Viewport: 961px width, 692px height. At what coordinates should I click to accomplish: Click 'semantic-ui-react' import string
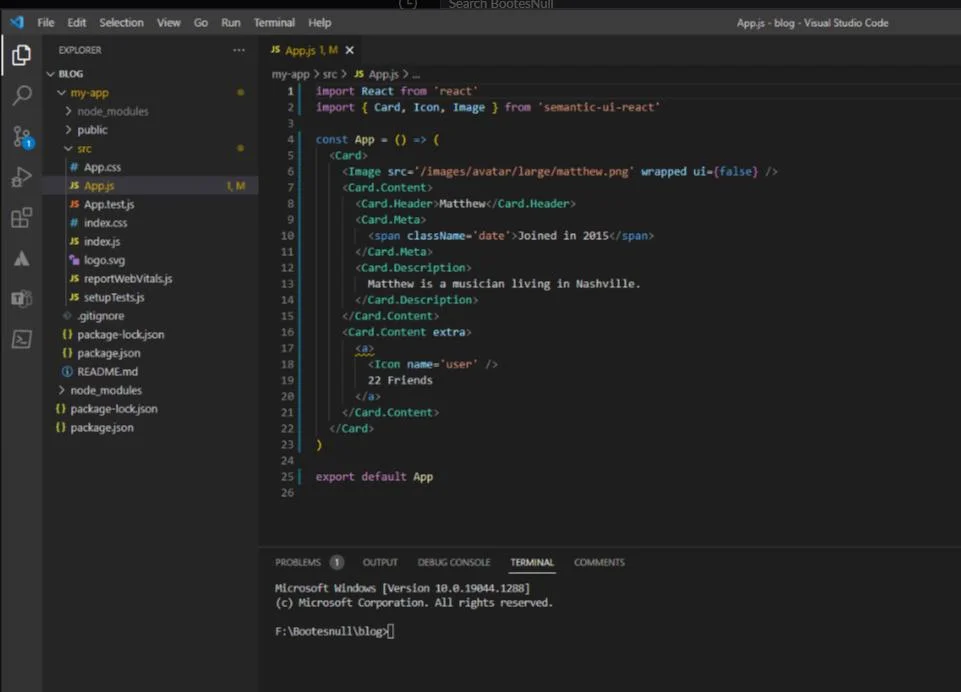(x=599, y=107)
